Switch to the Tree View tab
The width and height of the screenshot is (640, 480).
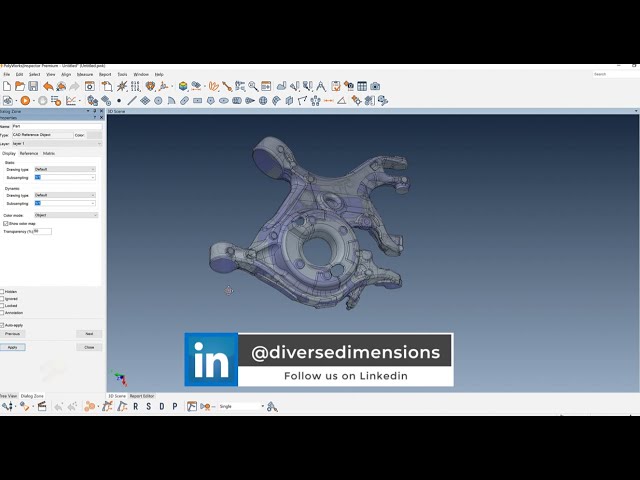pos(8,396)
